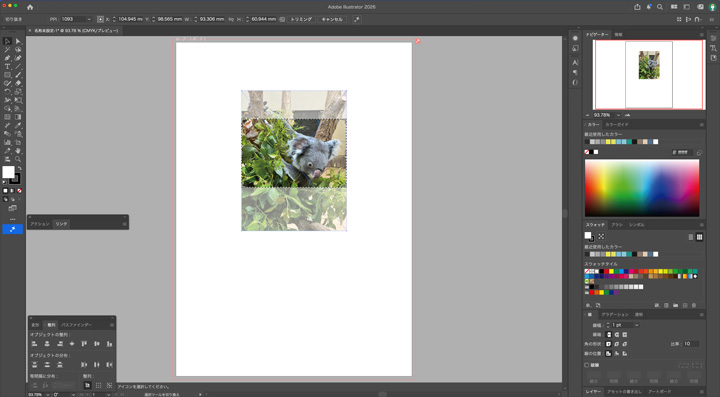Viewport: 720px width, 397px height.
Task: Open Navigator panel menu
Action: coord(701,34)
